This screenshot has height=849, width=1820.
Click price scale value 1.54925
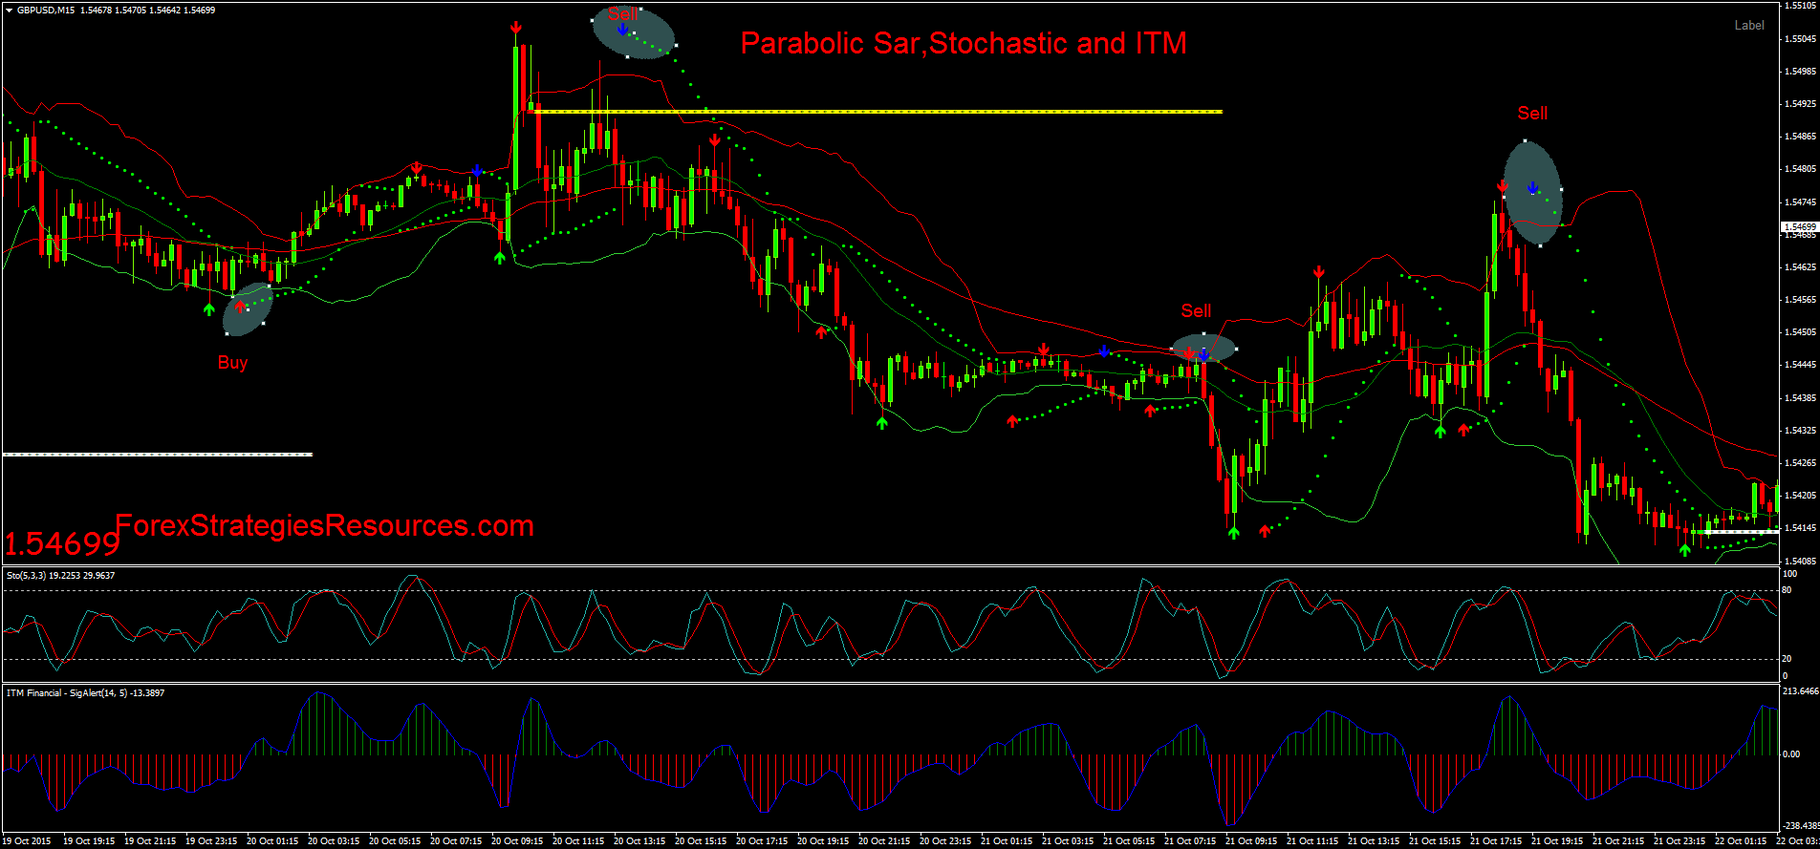point(1800,103)
